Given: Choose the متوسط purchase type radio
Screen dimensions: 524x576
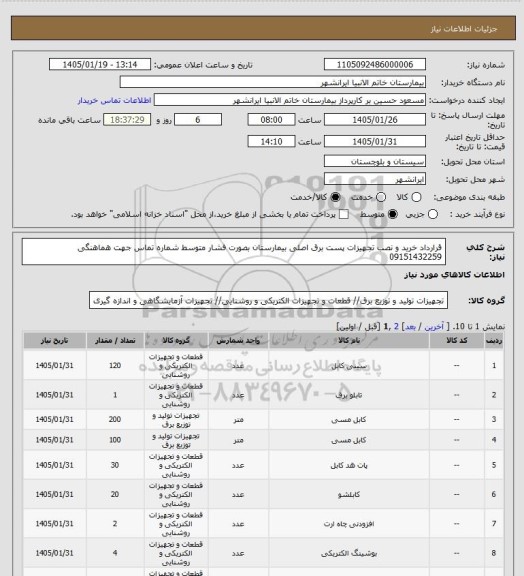Looking at the screenshot, I should [x=393, y=214].
